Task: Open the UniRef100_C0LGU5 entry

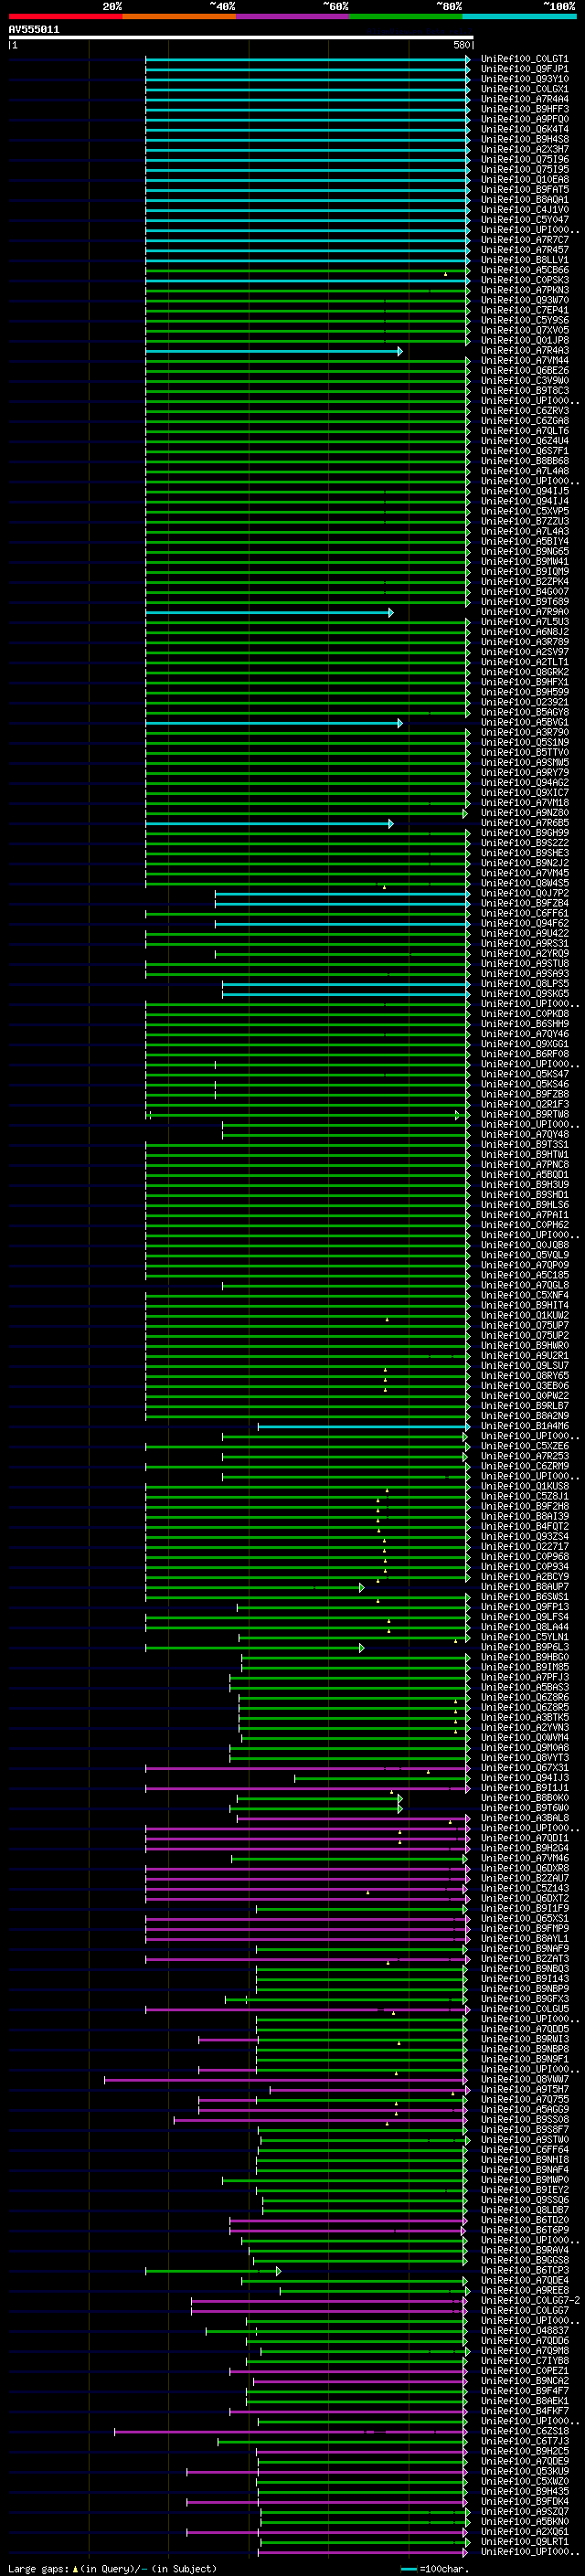Action: pos(524,2009)
